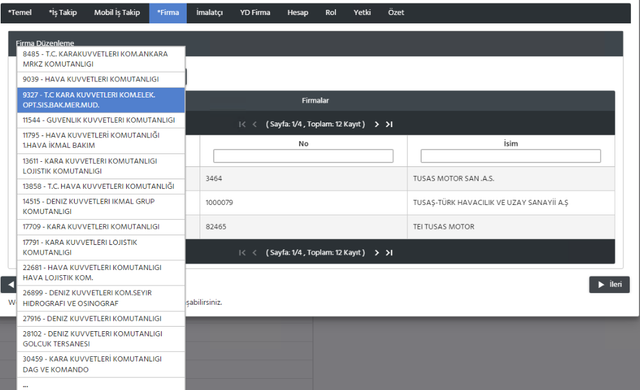Select option 8485 T.C. KARAKUVVETLERI KOM.ANKARA

(101, 59)
